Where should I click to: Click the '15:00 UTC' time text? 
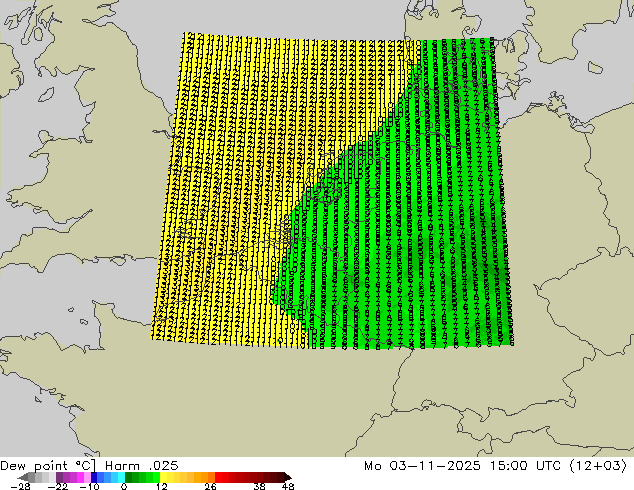(525, 466)
